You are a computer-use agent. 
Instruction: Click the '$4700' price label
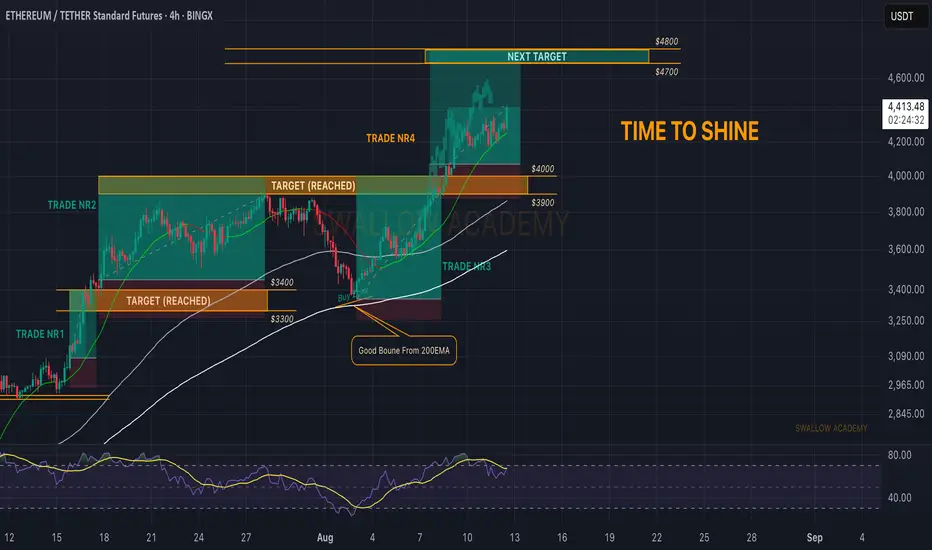tap(666, 72)
